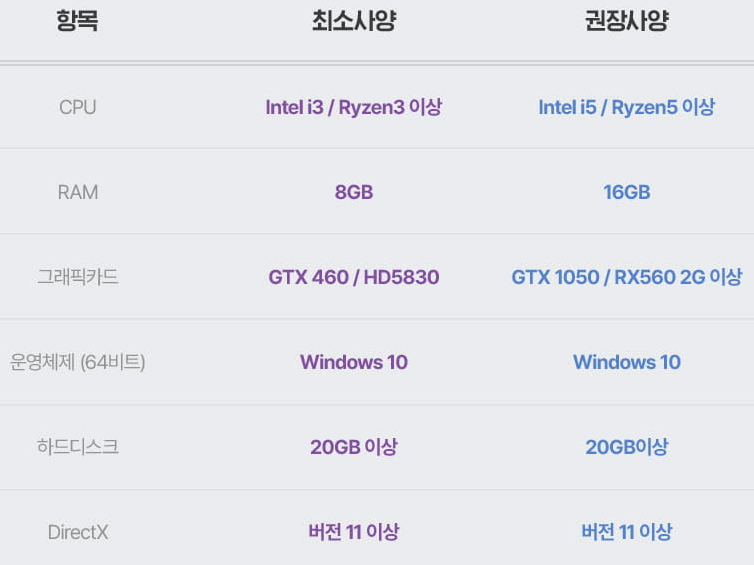
Task: Select the 권장사양 column header
Action: click(x=627, y=21)
